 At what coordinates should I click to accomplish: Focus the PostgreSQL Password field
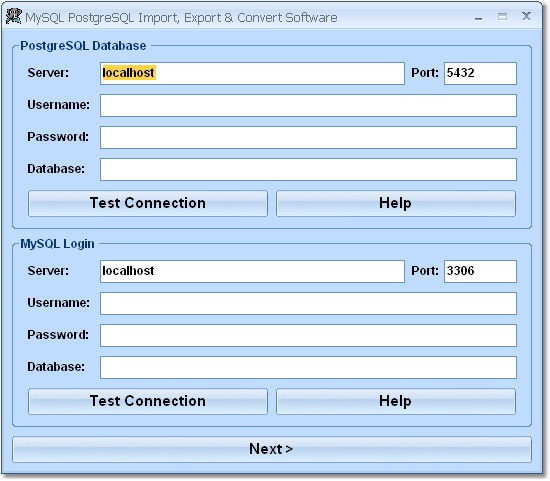point(308,138)
